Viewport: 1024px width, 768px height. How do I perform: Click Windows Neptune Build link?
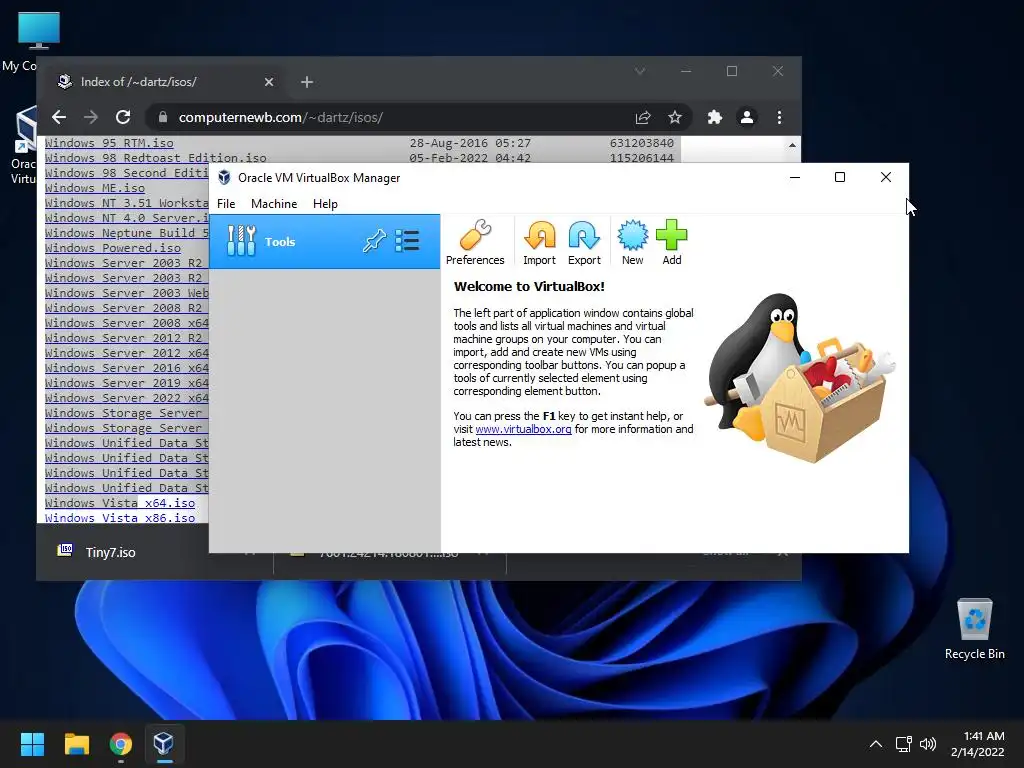(x=127, y=233)
